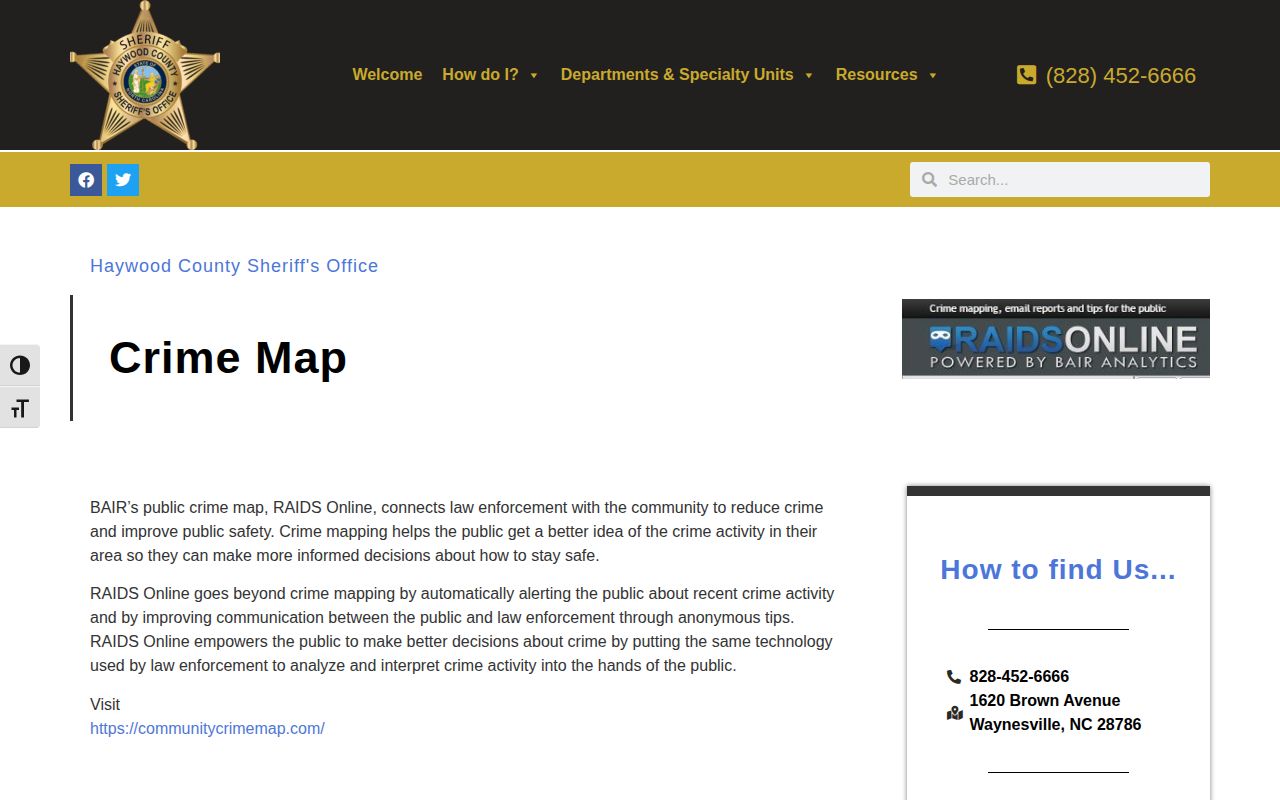
Task: Open the How do I? menu
Action: point(480,75)
